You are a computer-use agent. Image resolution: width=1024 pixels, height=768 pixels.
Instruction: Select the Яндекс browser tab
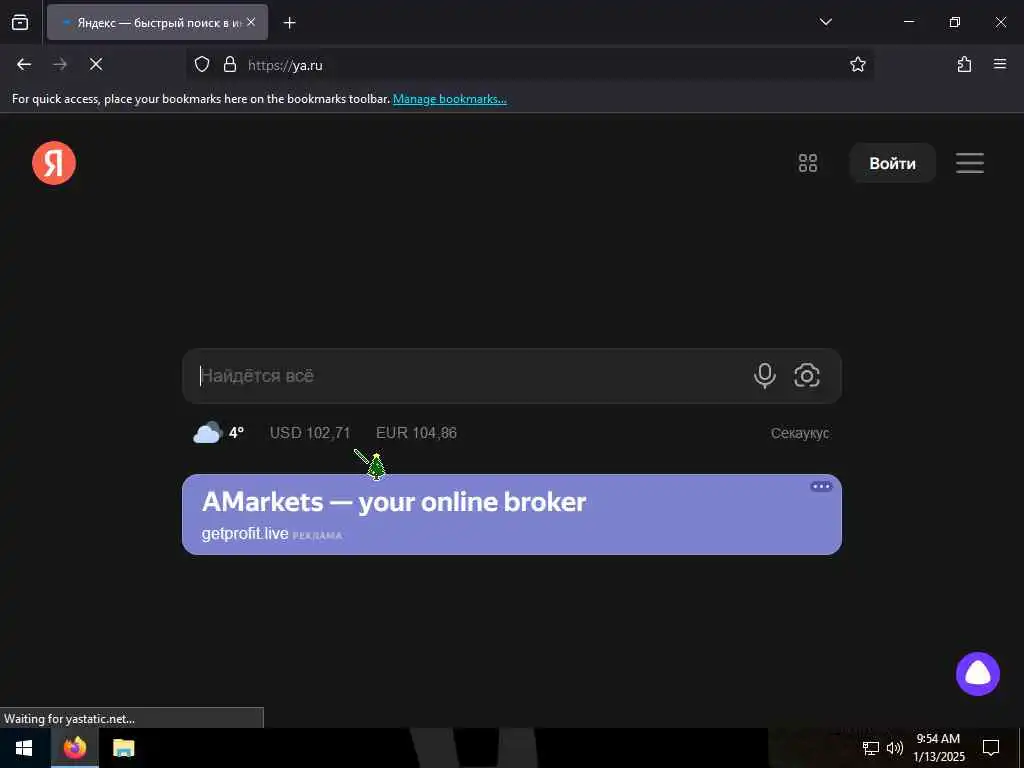click(x=157, y=22)
